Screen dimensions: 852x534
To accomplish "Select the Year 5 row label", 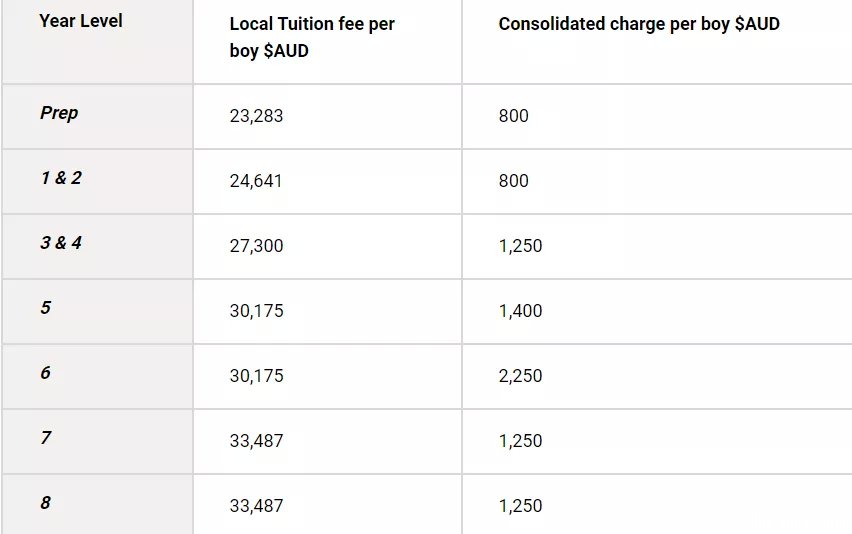I will point(46,307).
